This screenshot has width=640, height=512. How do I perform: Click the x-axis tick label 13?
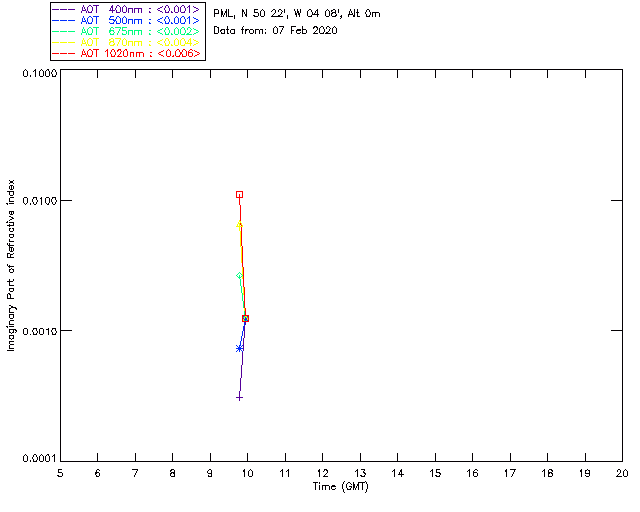click(x=360, y=473)
